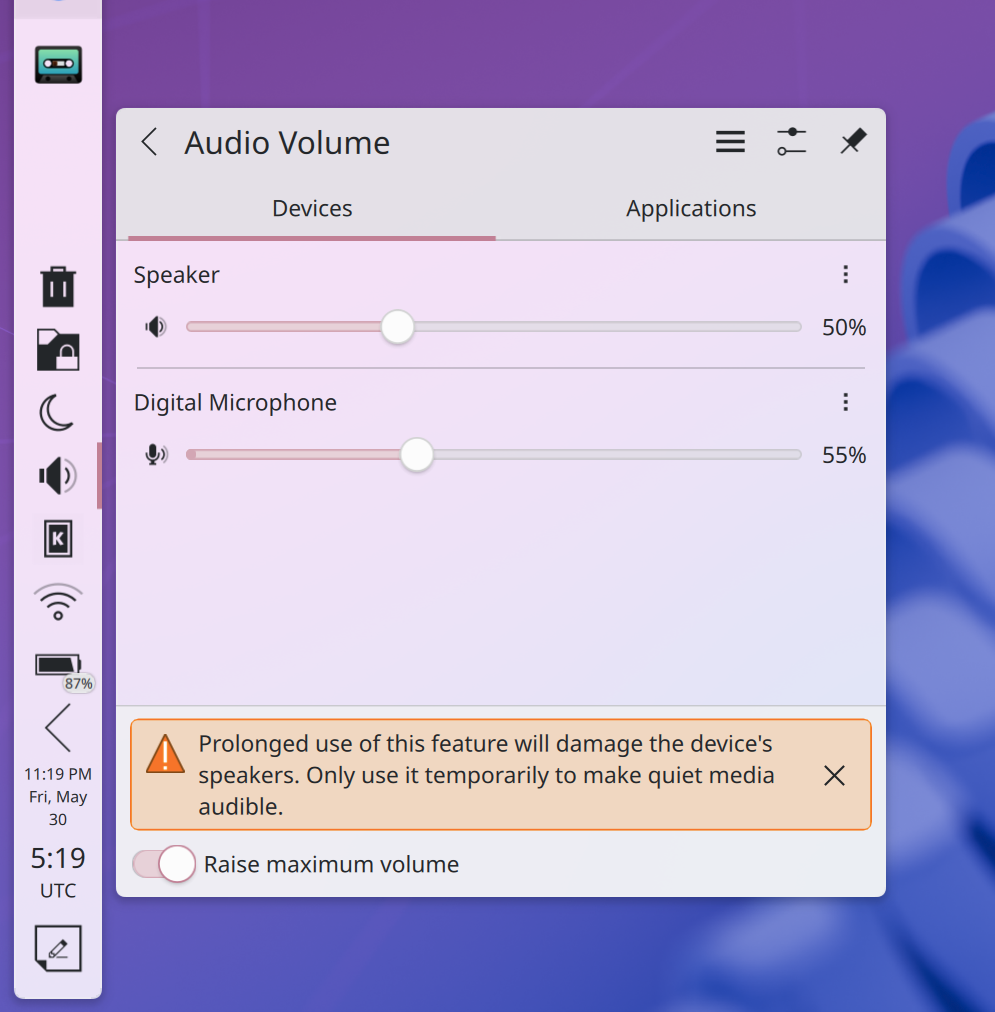Select the Devices tab

[312, 209]
